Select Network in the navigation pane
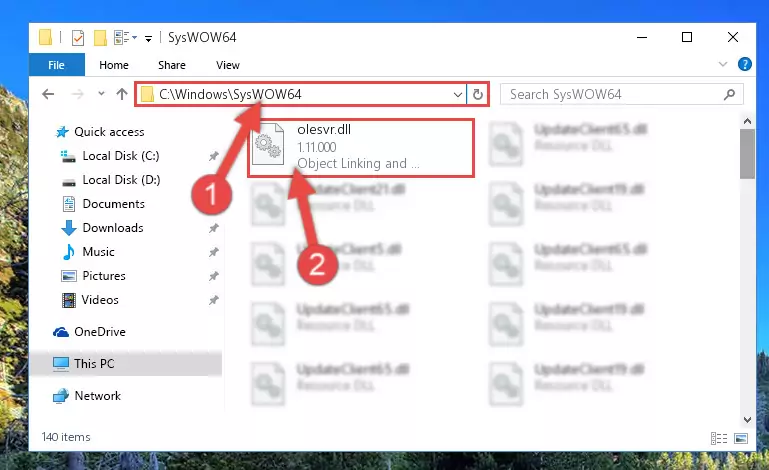This screenshot has height=470, width=769. pos(97,395)
